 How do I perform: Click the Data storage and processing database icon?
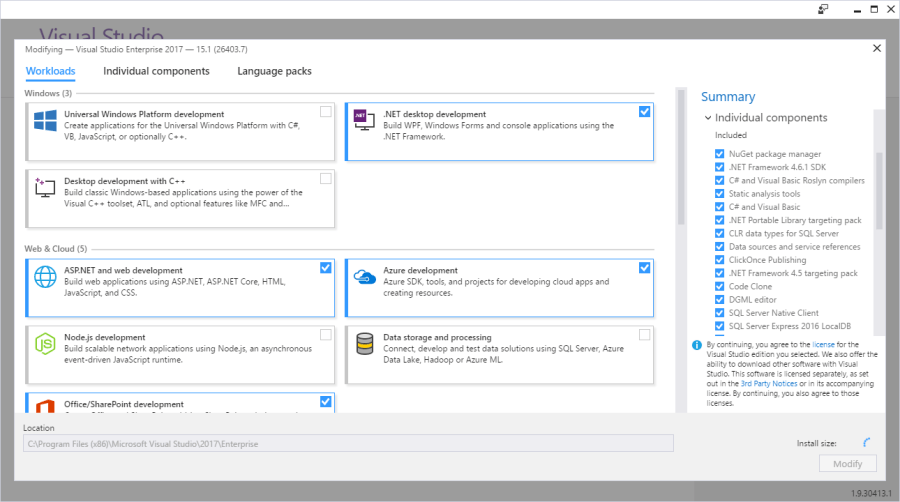click(x=364, y=344)
